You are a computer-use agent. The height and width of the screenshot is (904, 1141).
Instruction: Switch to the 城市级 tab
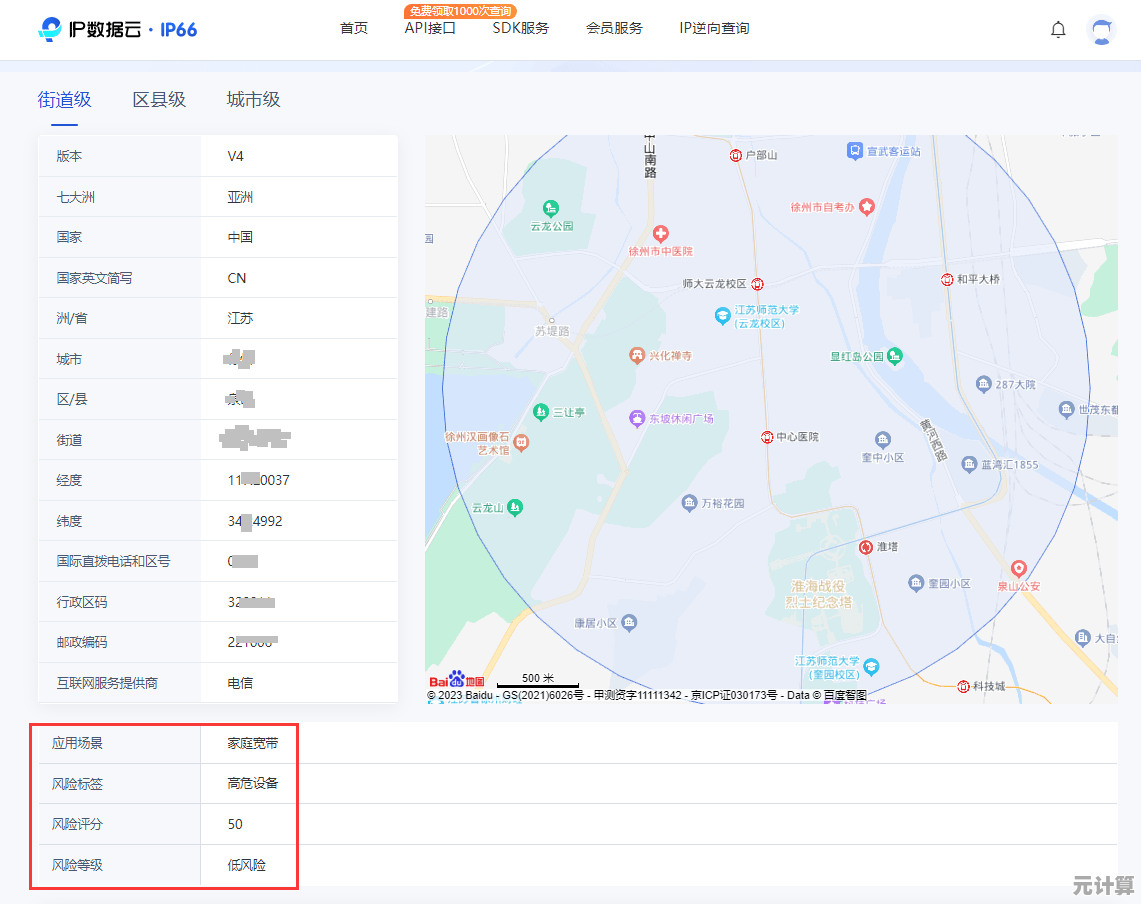click(x=255, y=100)
